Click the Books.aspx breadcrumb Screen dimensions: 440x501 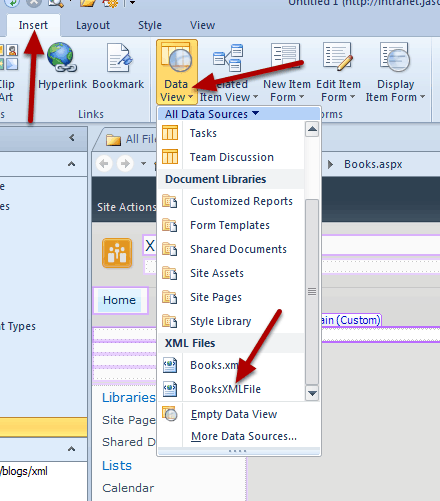(x=373, y=164)
